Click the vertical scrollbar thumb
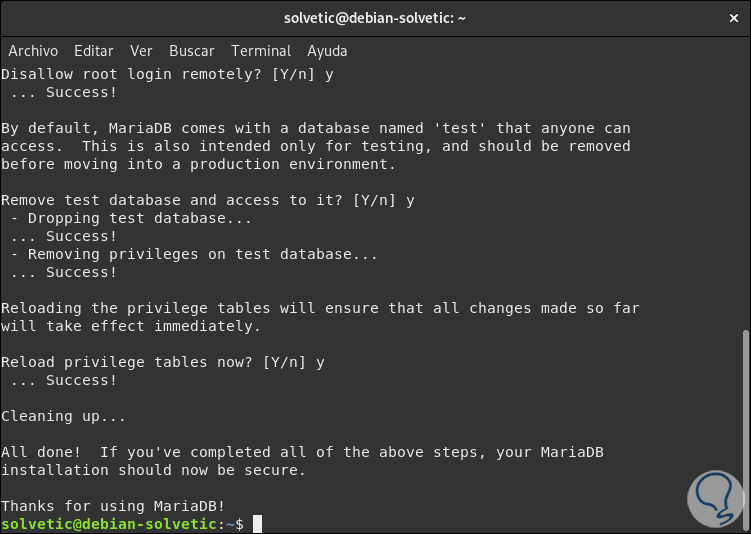This screenshot has width=751, height=534. tap(745, 430)
